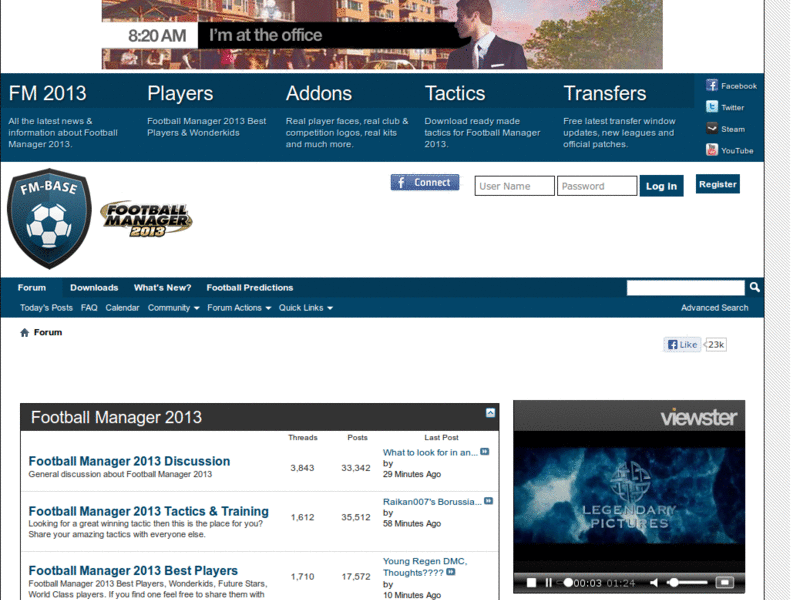The height and width of the screenshot is (600, 800).
Task: Focus the Password field
Action: click(x=597, y=186)
